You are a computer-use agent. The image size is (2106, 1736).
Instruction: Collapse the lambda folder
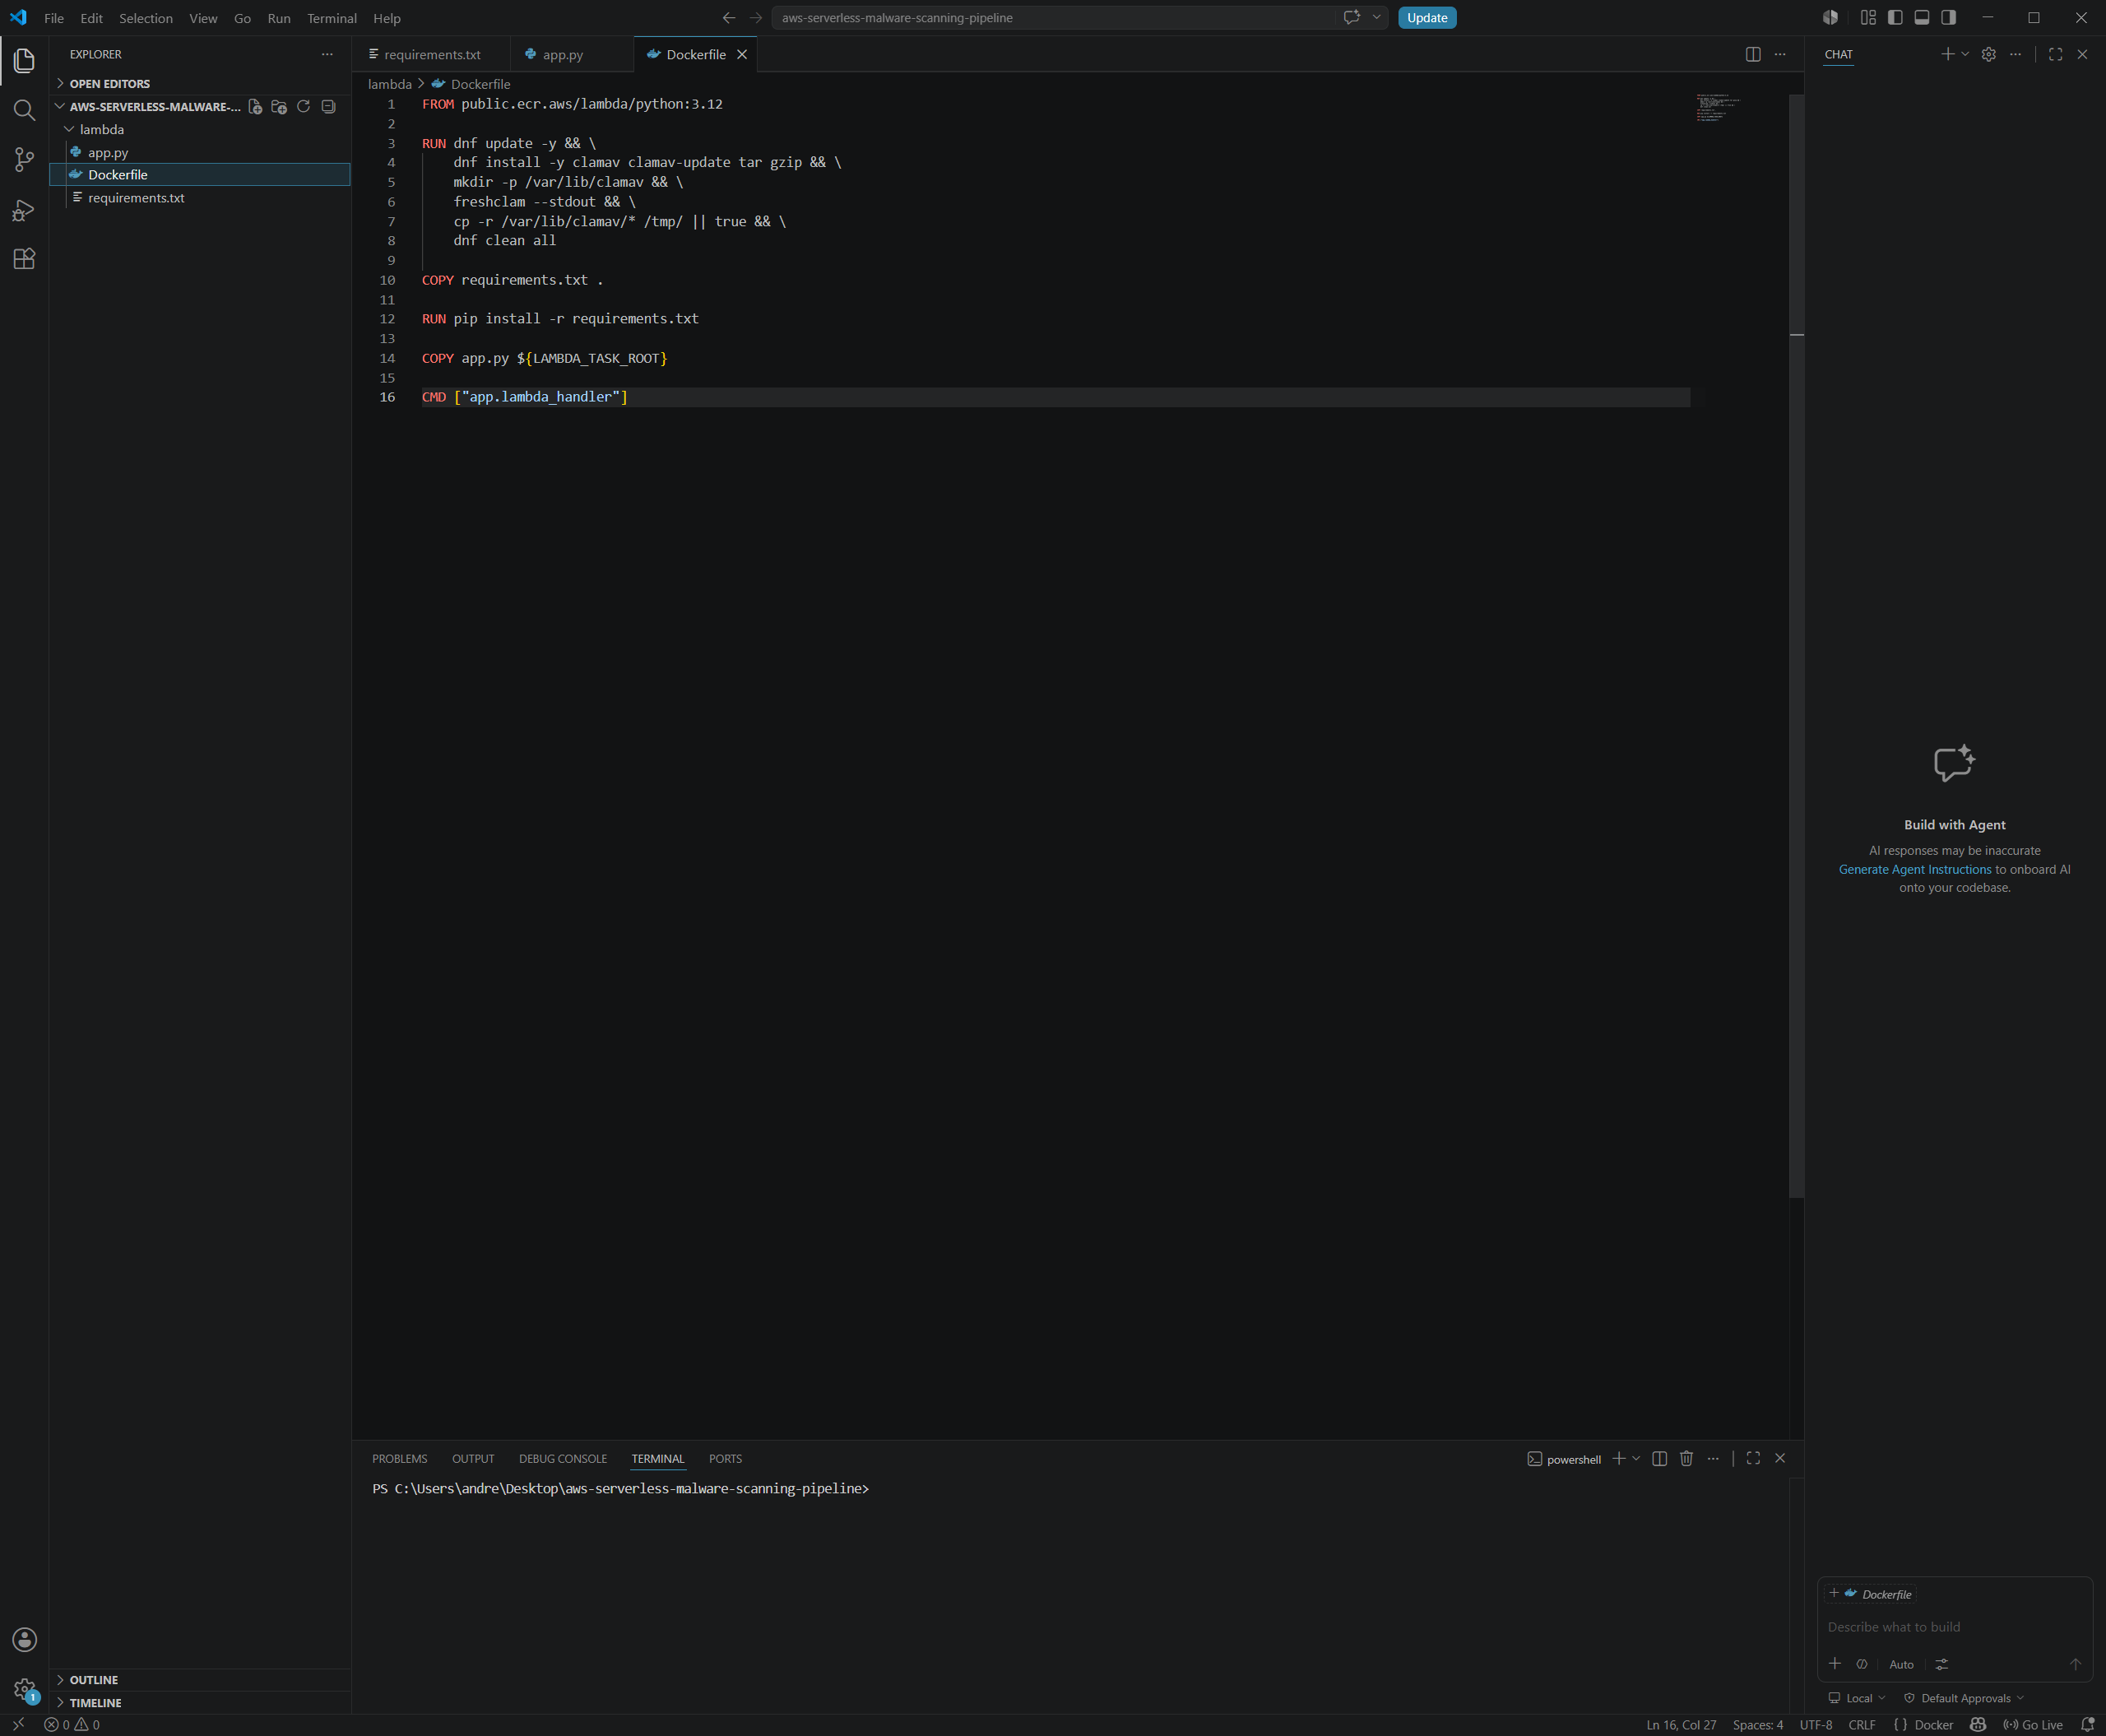tap(200, 130)
